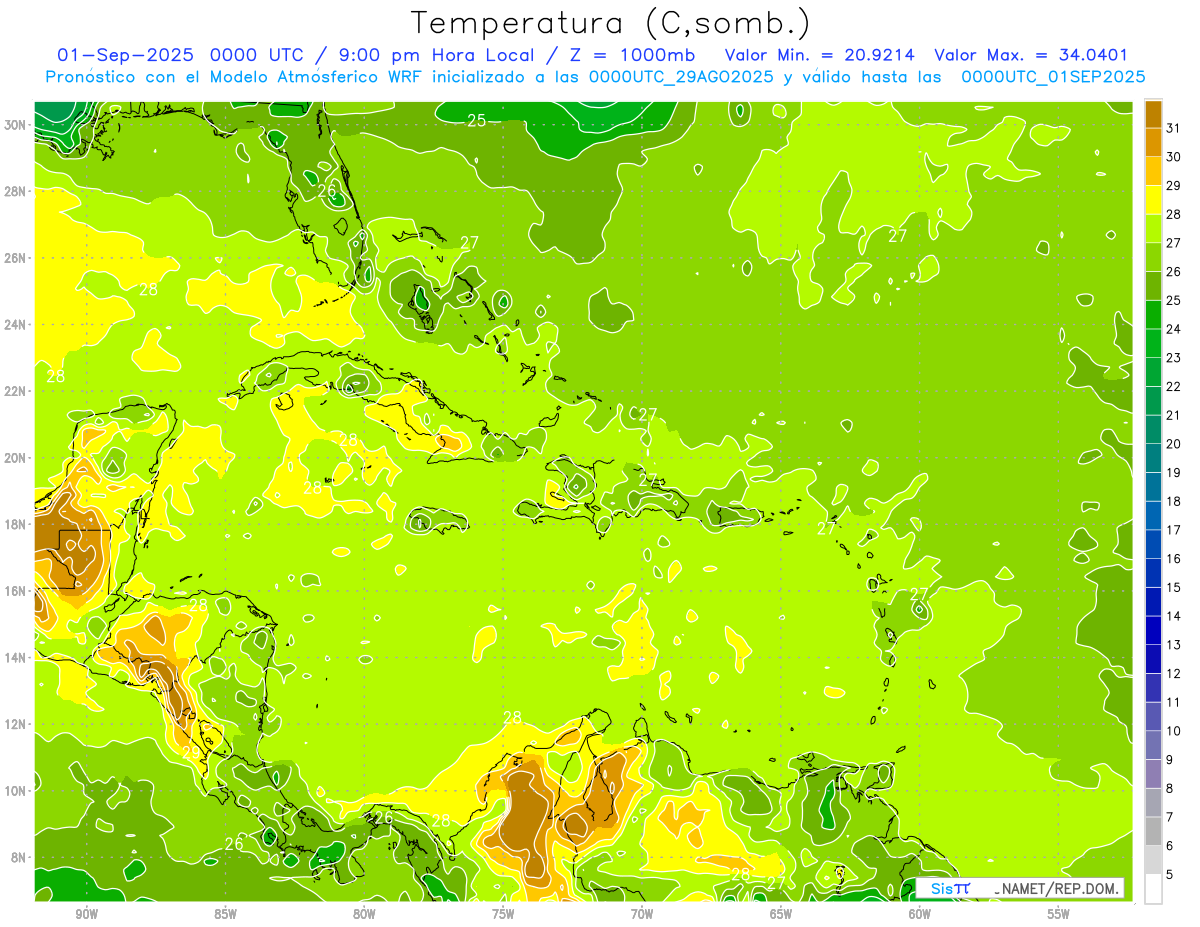
Task: Click the "0000UTC_01SEP2025" end-of-subtitle valid timestamp
Action: coord(1053,77)
